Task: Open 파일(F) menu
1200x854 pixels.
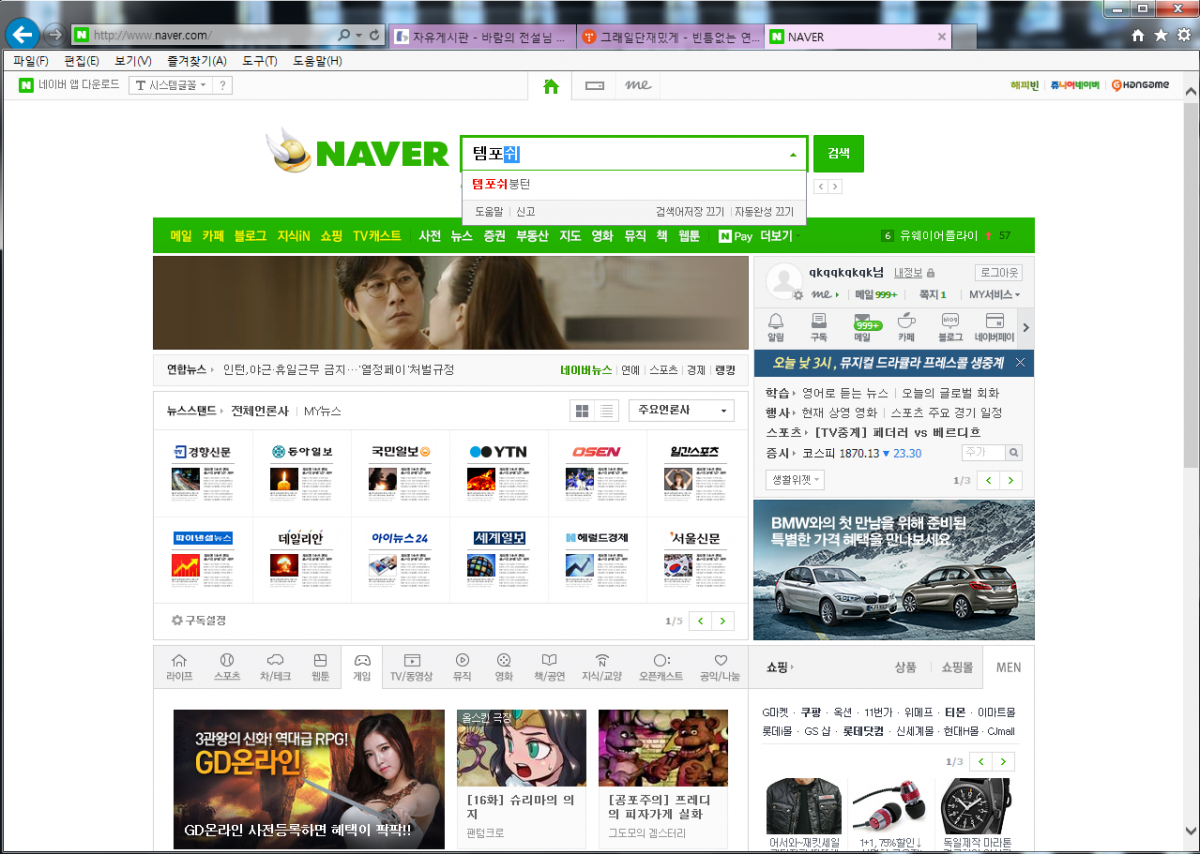Action: pos(31,61)
